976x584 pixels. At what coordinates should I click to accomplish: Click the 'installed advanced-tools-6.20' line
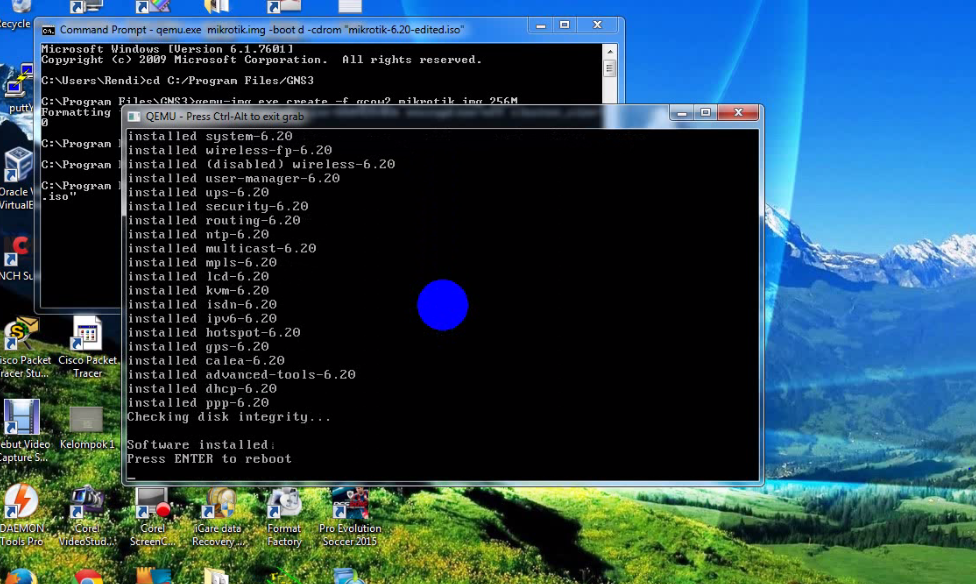pos(242,374)
